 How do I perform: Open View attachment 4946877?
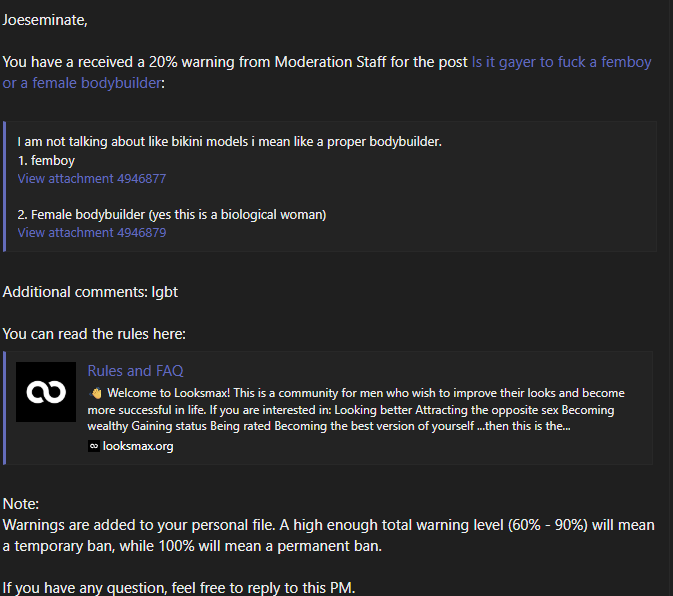point(92,179)
